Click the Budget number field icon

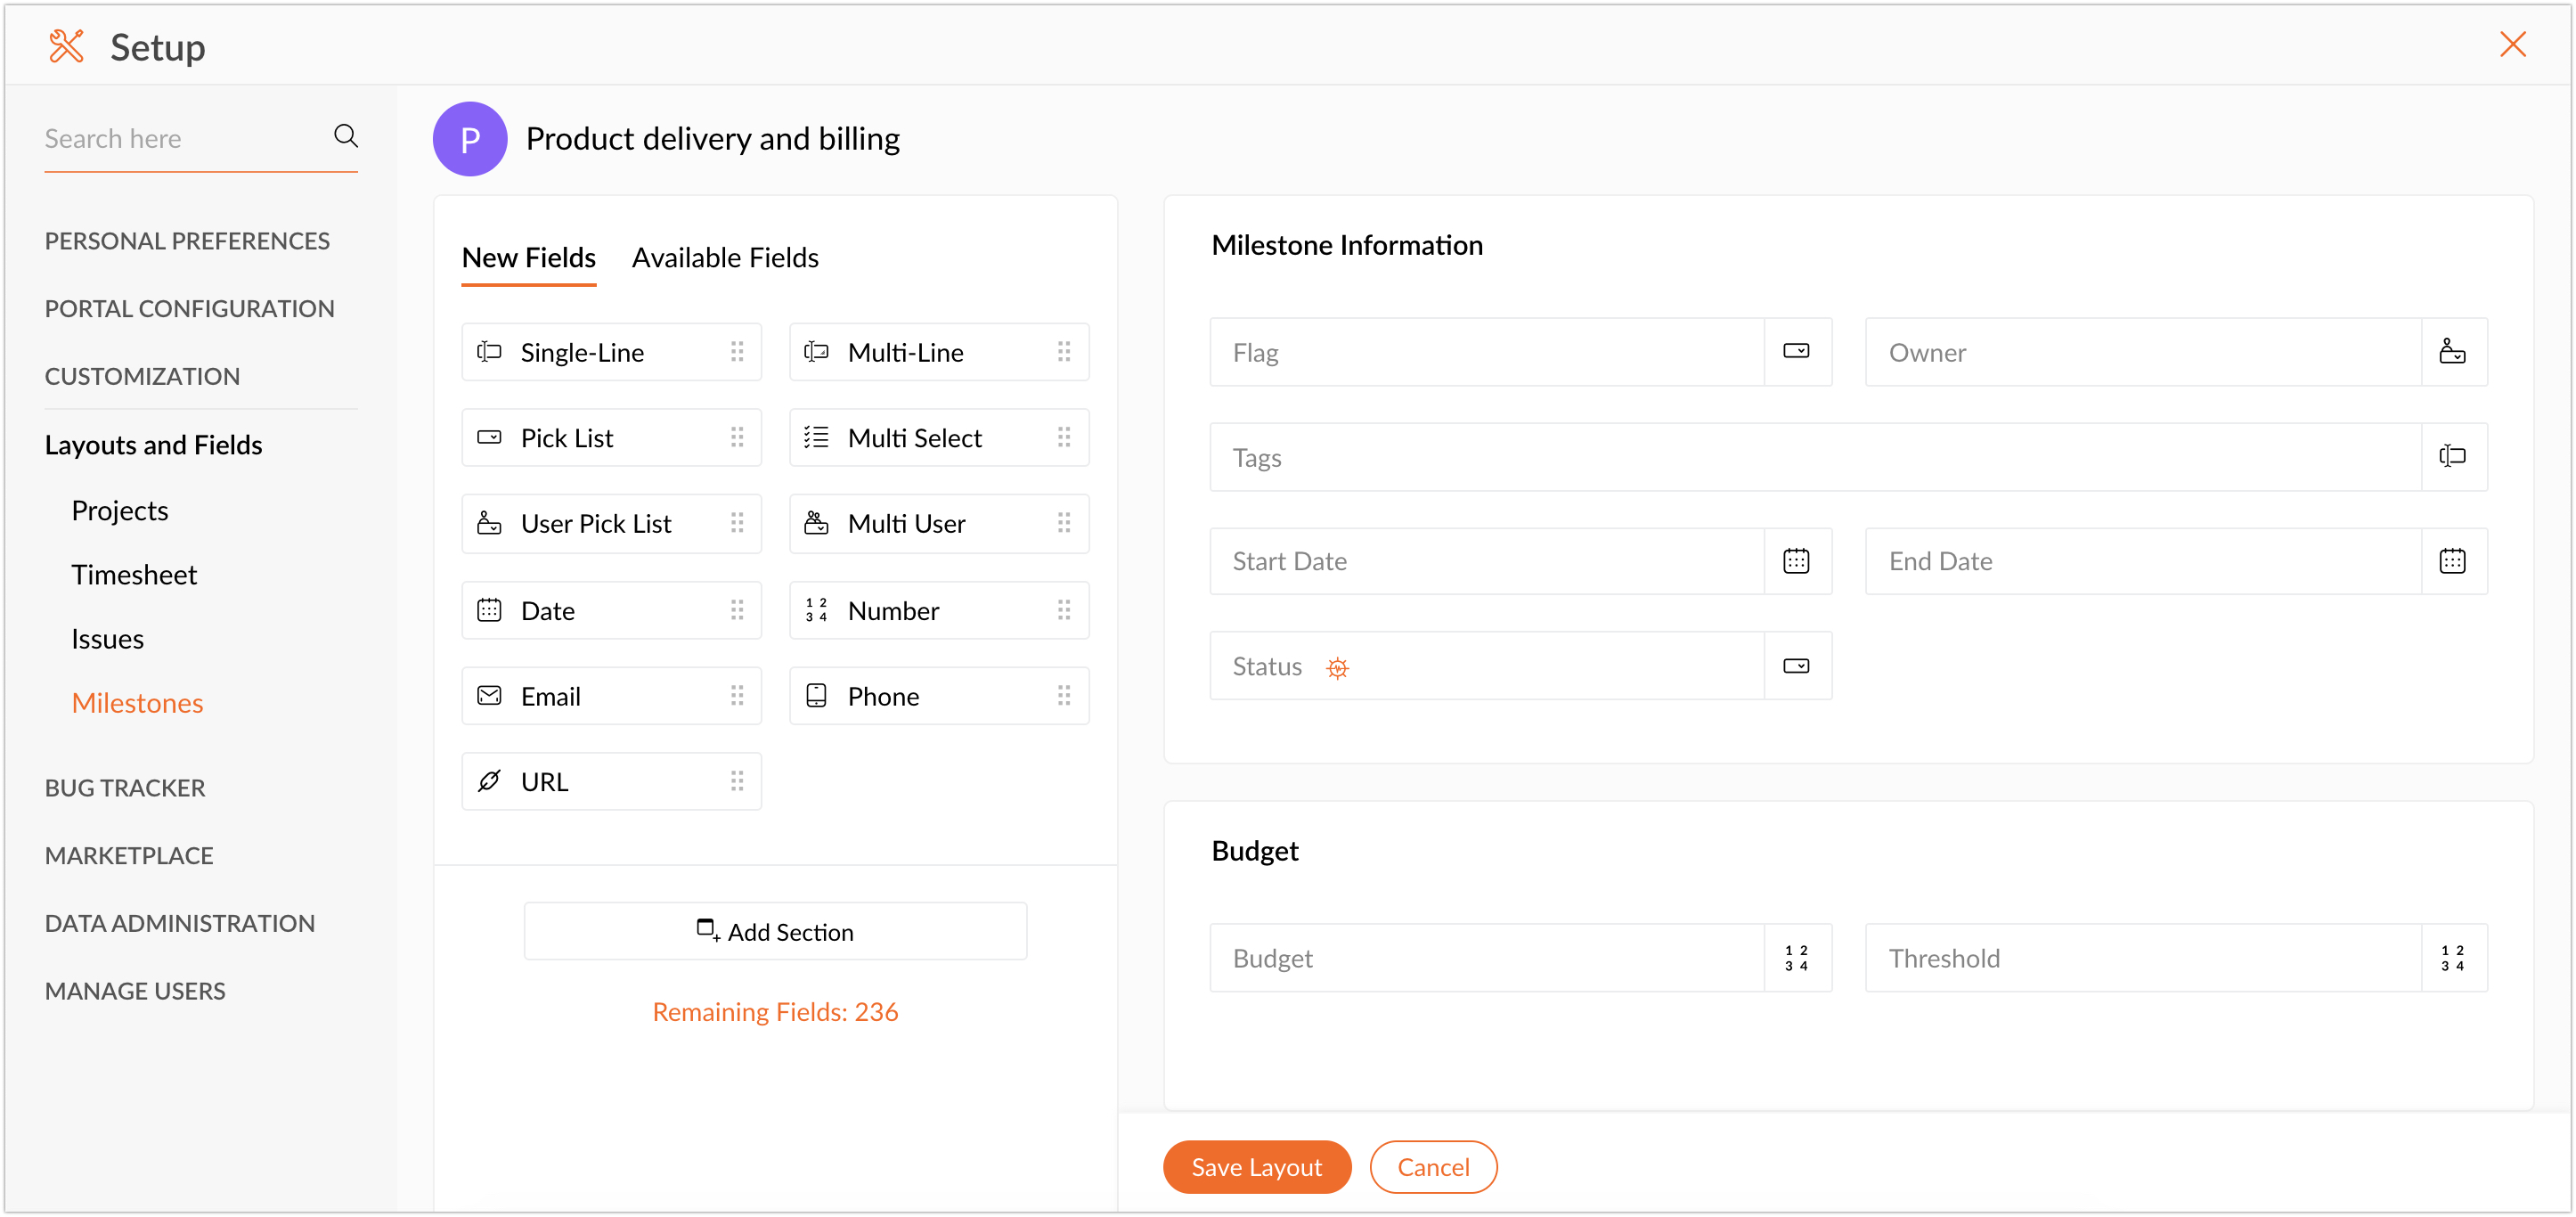coord(1796,958)
